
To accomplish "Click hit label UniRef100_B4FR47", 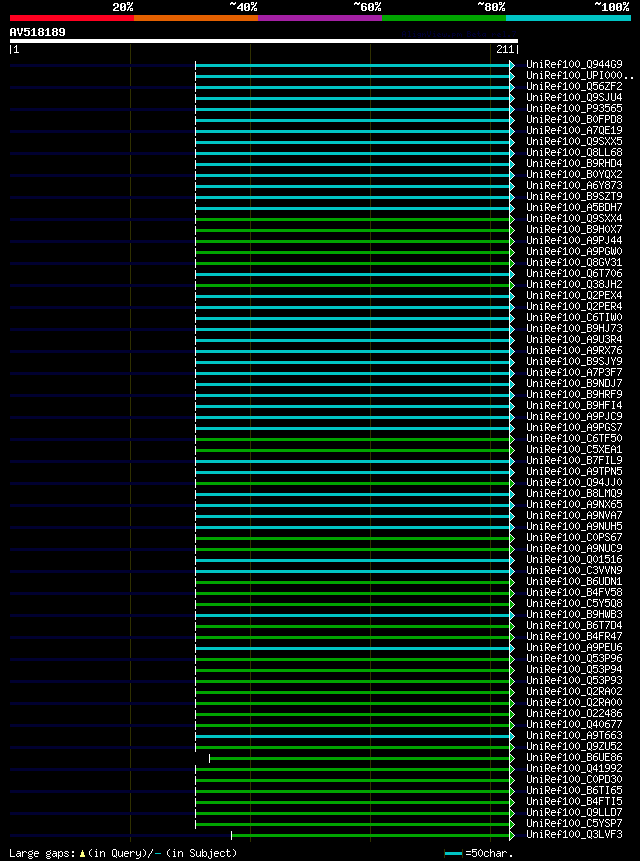I will (x=574, y=636).
